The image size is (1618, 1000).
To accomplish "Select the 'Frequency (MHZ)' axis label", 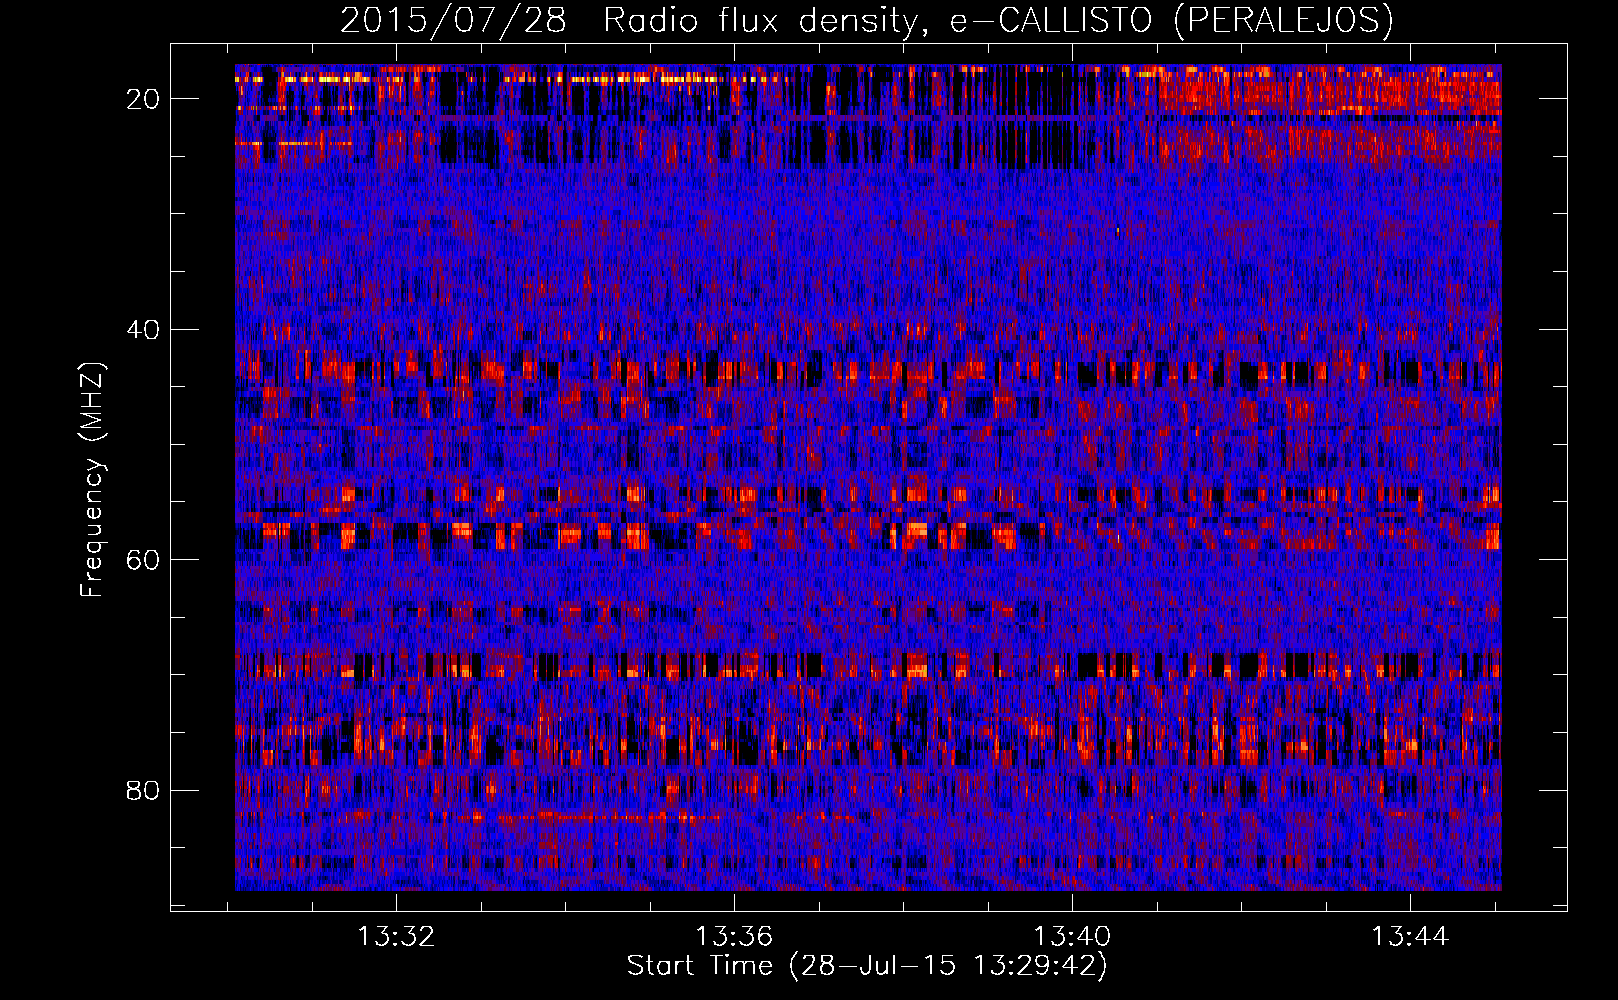I will [92, 480].
